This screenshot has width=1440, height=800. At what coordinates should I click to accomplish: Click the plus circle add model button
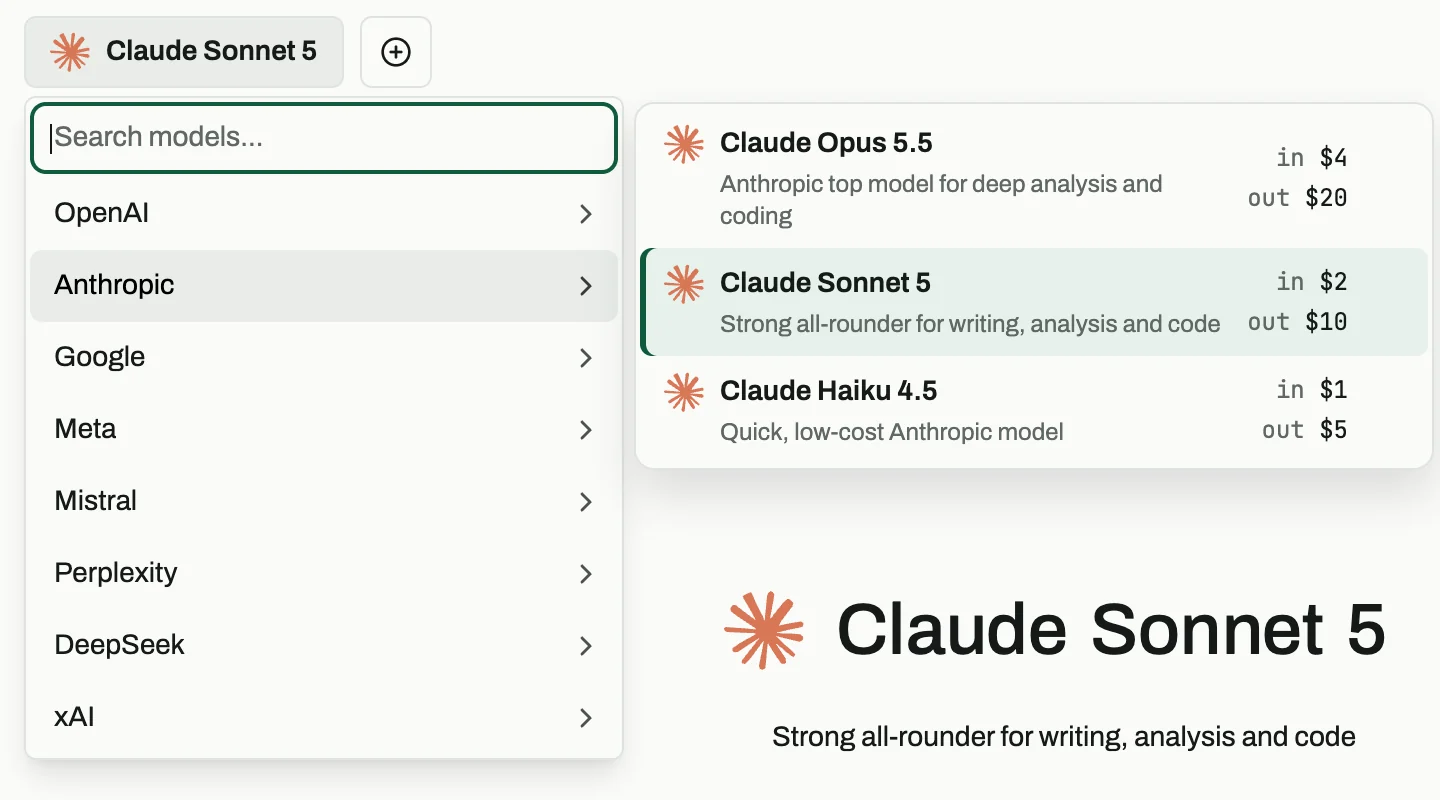point(396,52)
